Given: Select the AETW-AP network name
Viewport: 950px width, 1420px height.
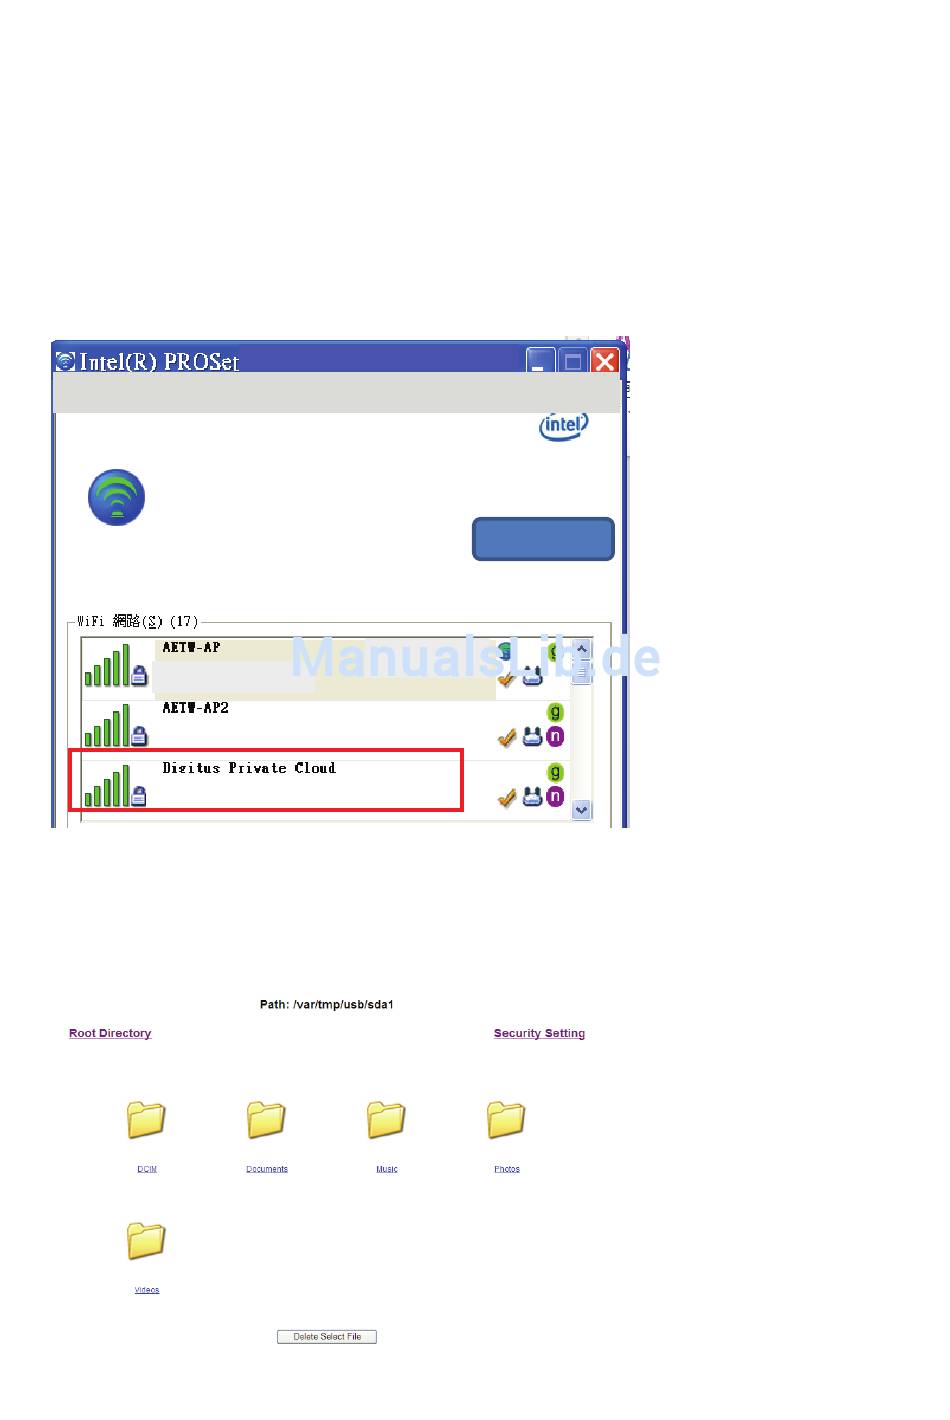Looking at the screenshot, I should click(191, 647).
